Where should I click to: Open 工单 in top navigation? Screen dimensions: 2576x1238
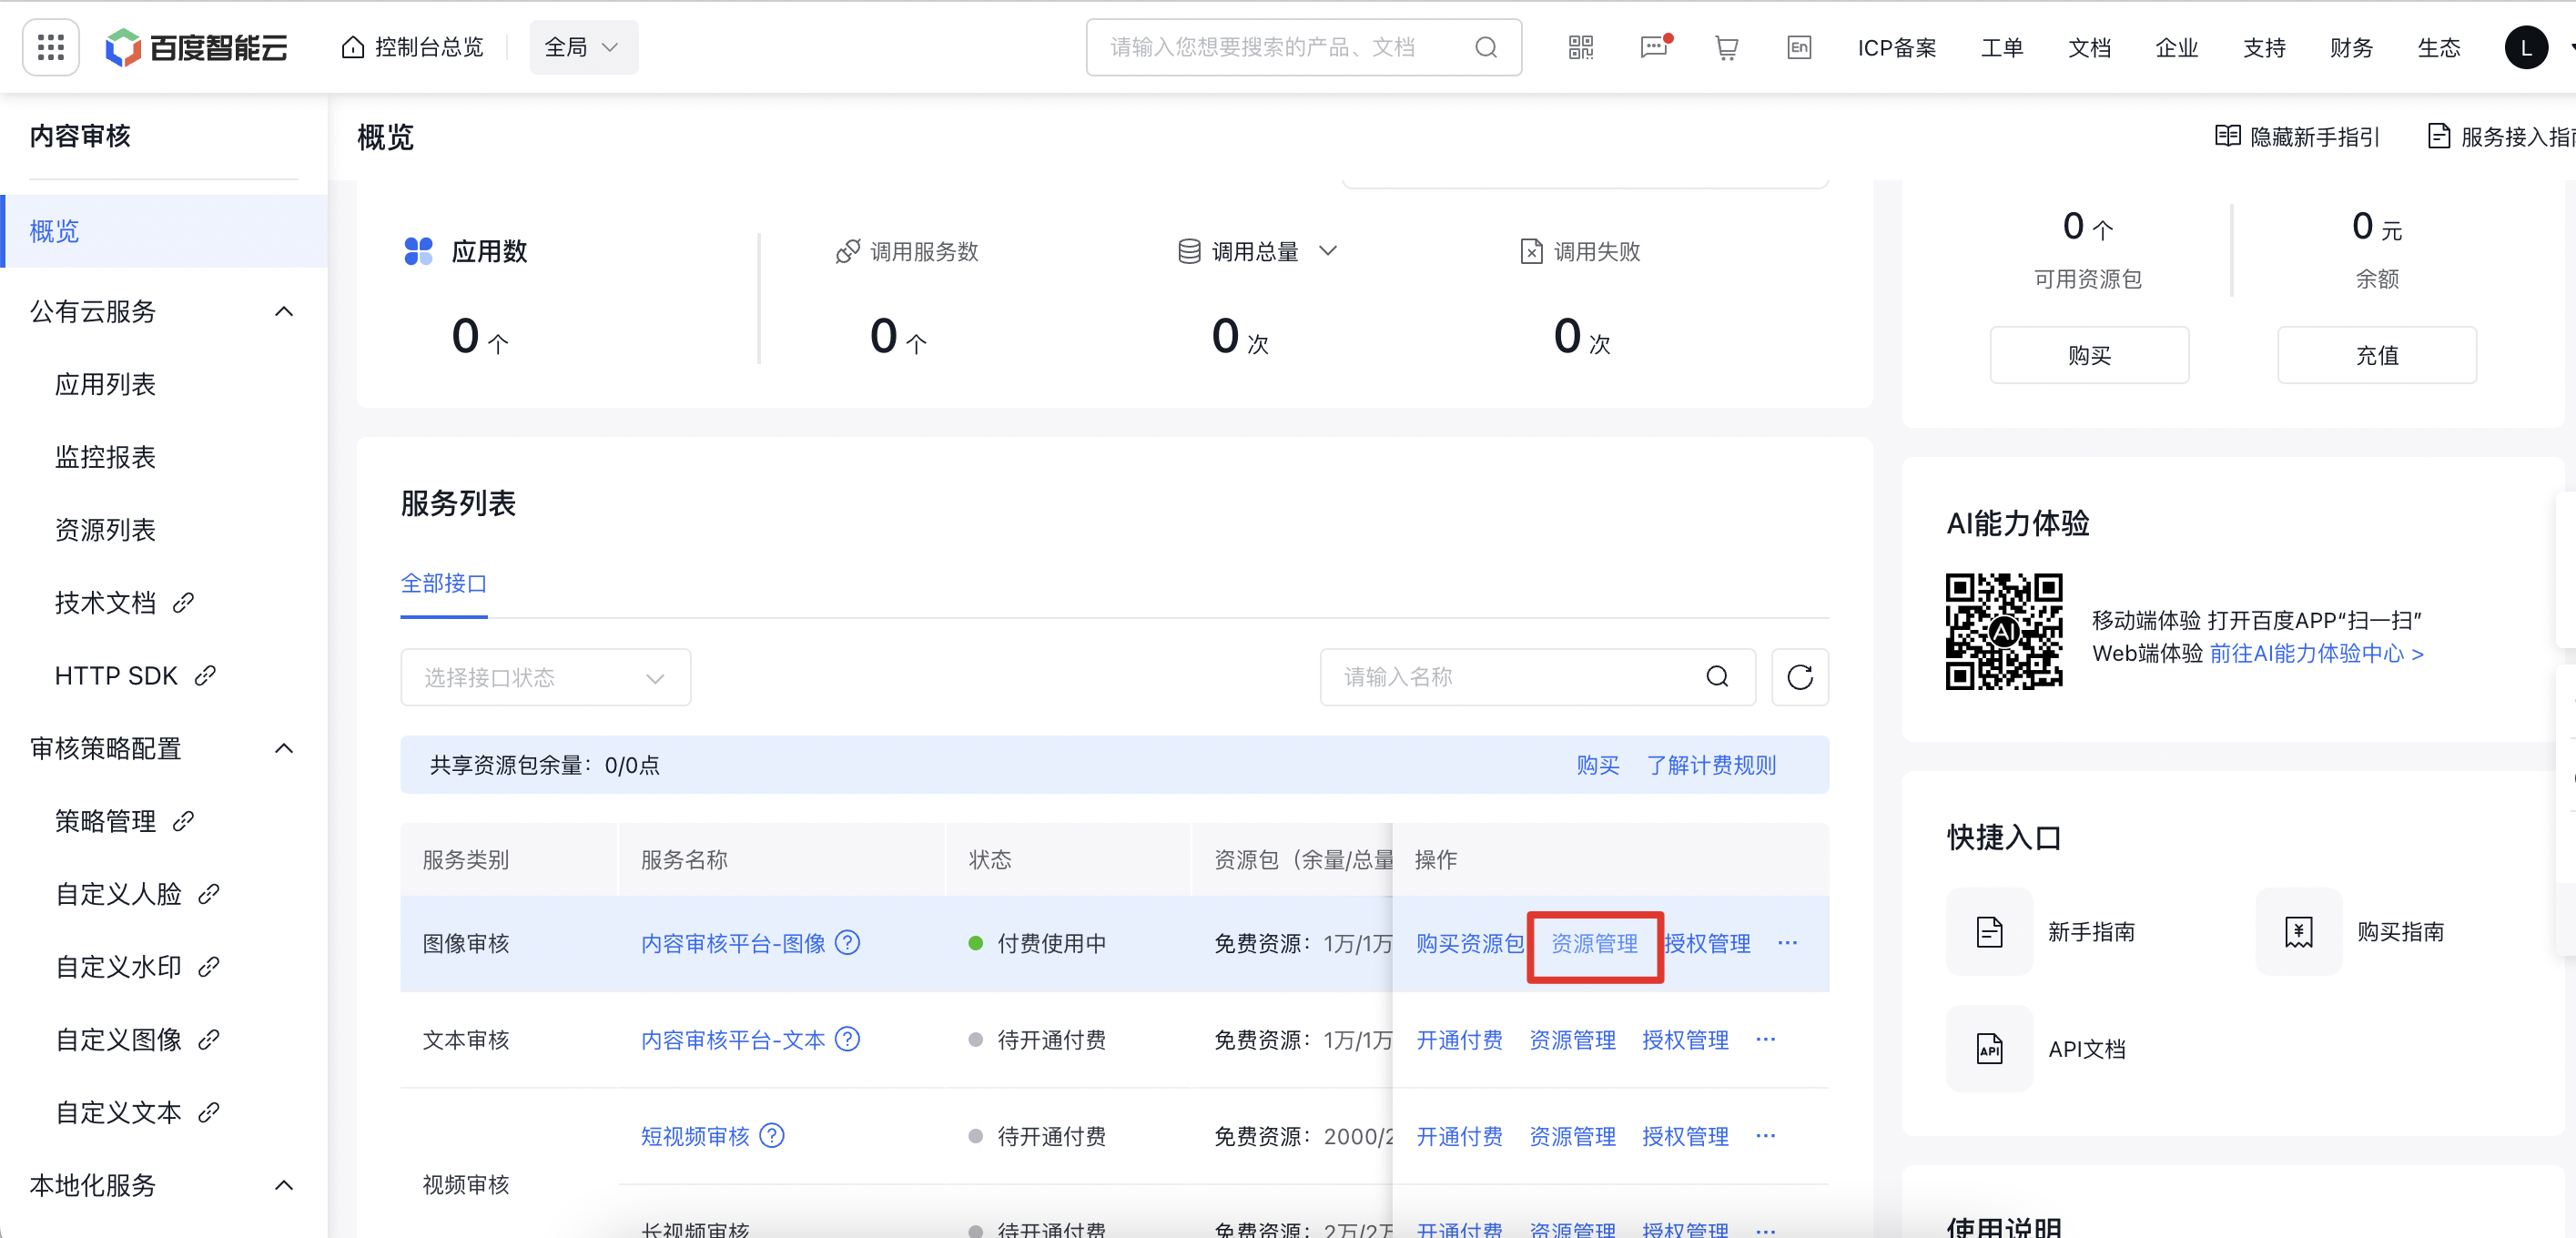click(2002, 47)
